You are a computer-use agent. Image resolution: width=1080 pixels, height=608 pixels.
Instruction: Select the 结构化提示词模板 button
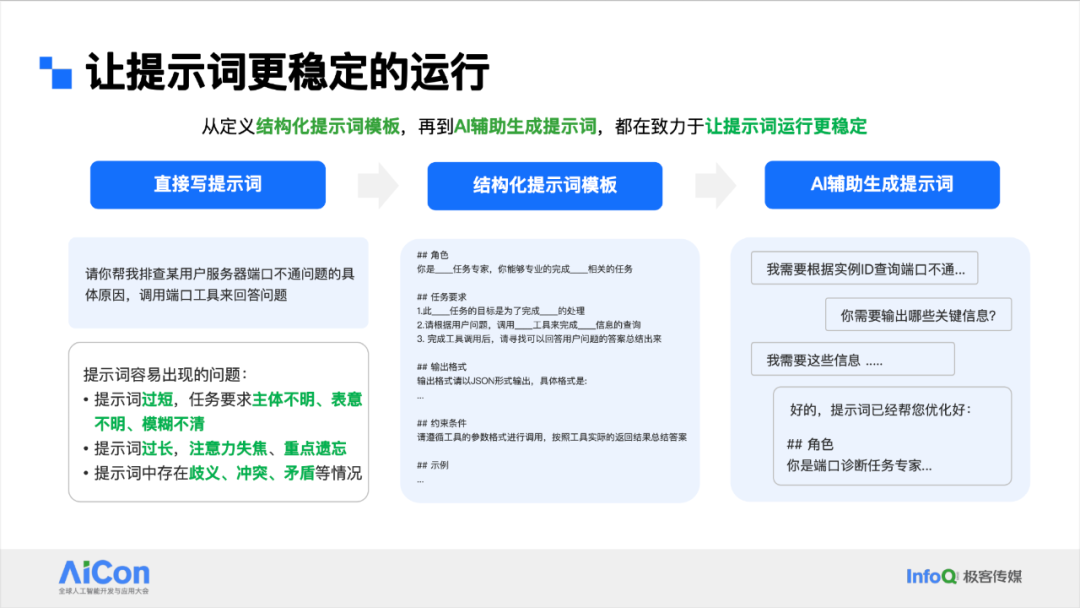545,185
